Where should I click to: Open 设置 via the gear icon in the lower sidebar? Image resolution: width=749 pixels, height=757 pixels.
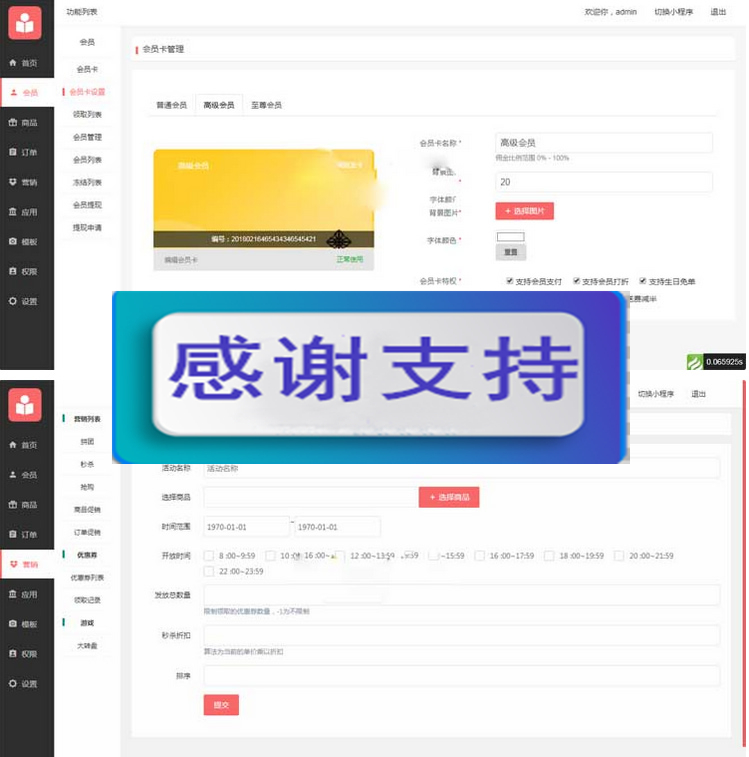(13, 685)
